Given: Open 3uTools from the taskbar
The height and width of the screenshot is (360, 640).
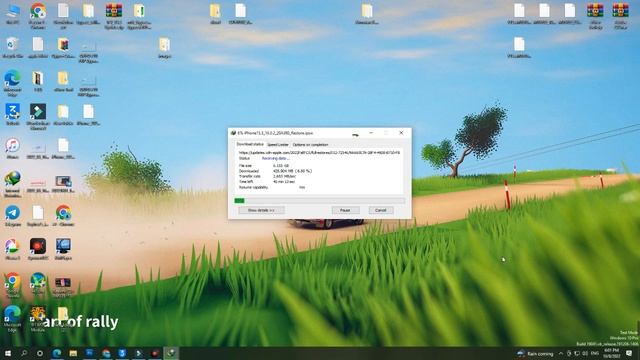Looking at the screenshot, I should (x=122, y=353).
